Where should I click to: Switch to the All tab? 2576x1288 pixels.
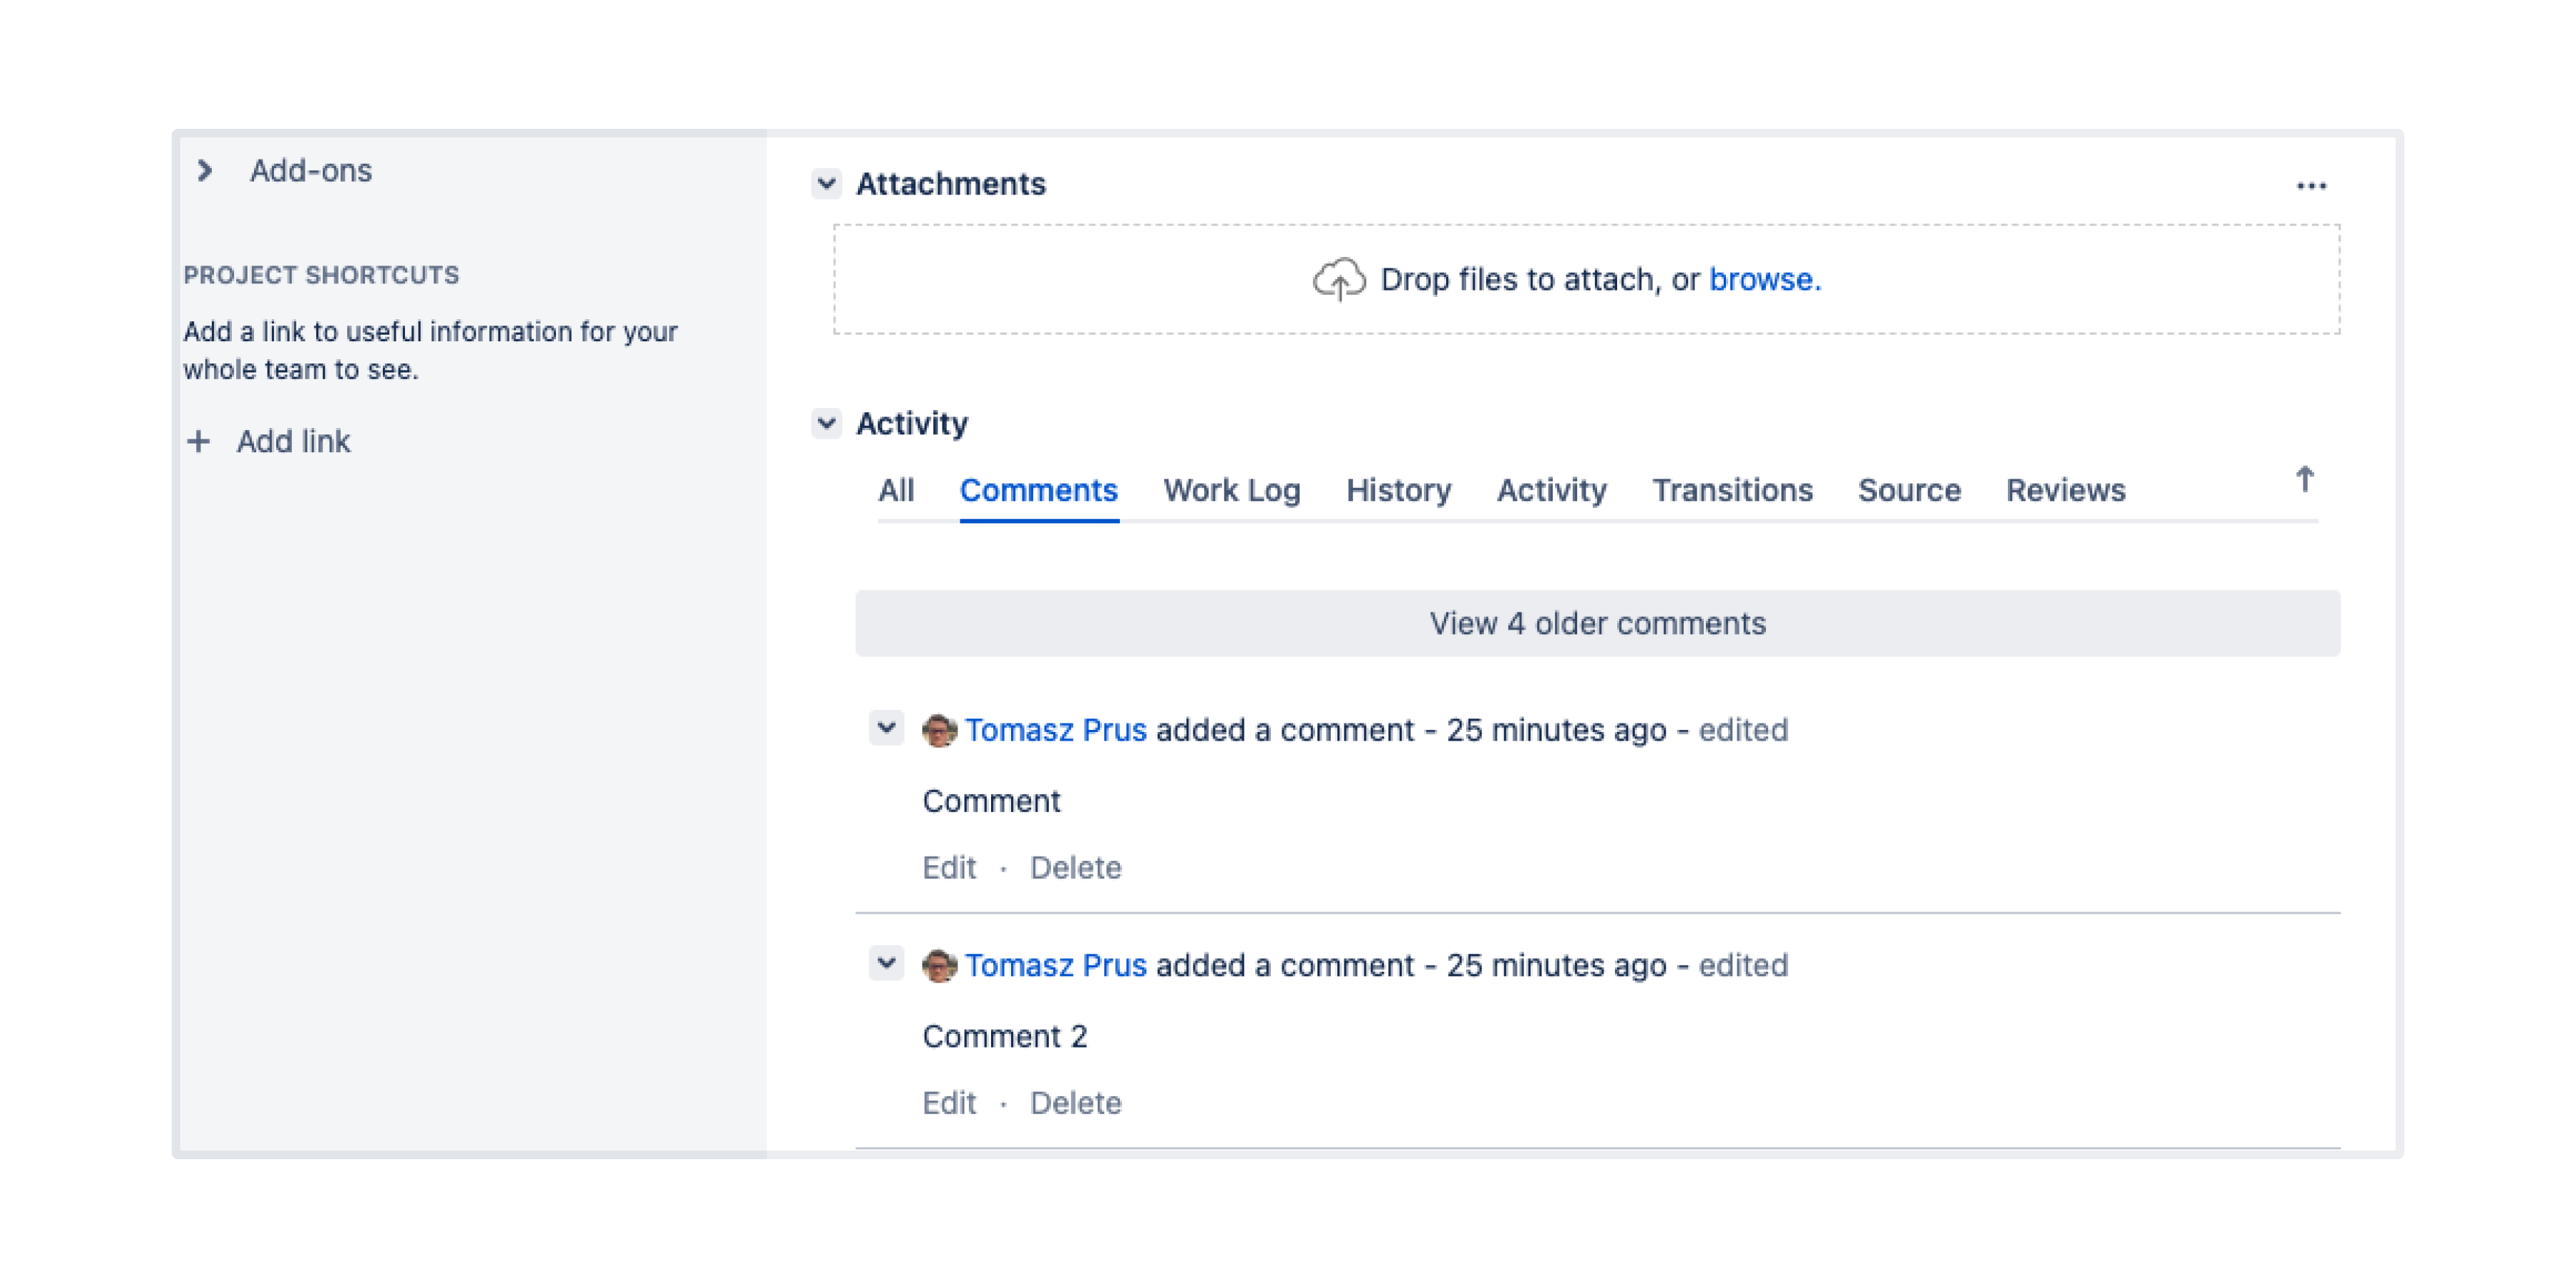click(896, 490)
